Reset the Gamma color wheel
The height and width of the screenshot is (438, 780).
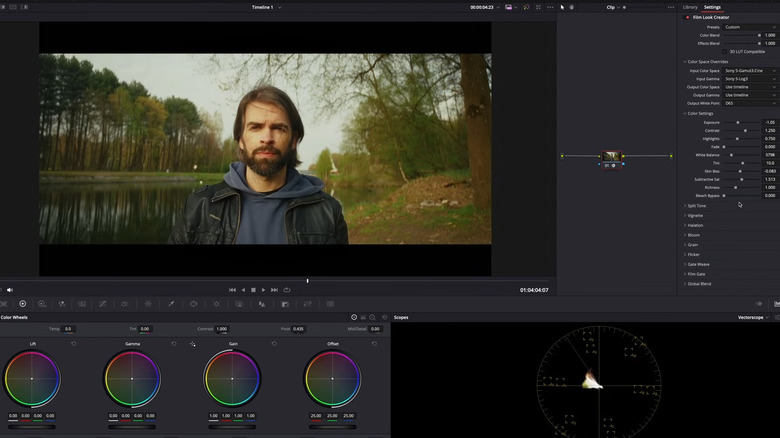[x=173, y=343]
